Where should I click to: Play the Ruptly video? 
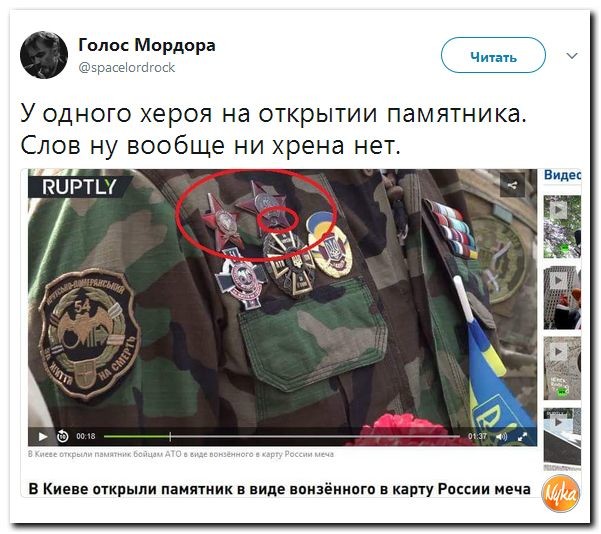click(43, 437)
